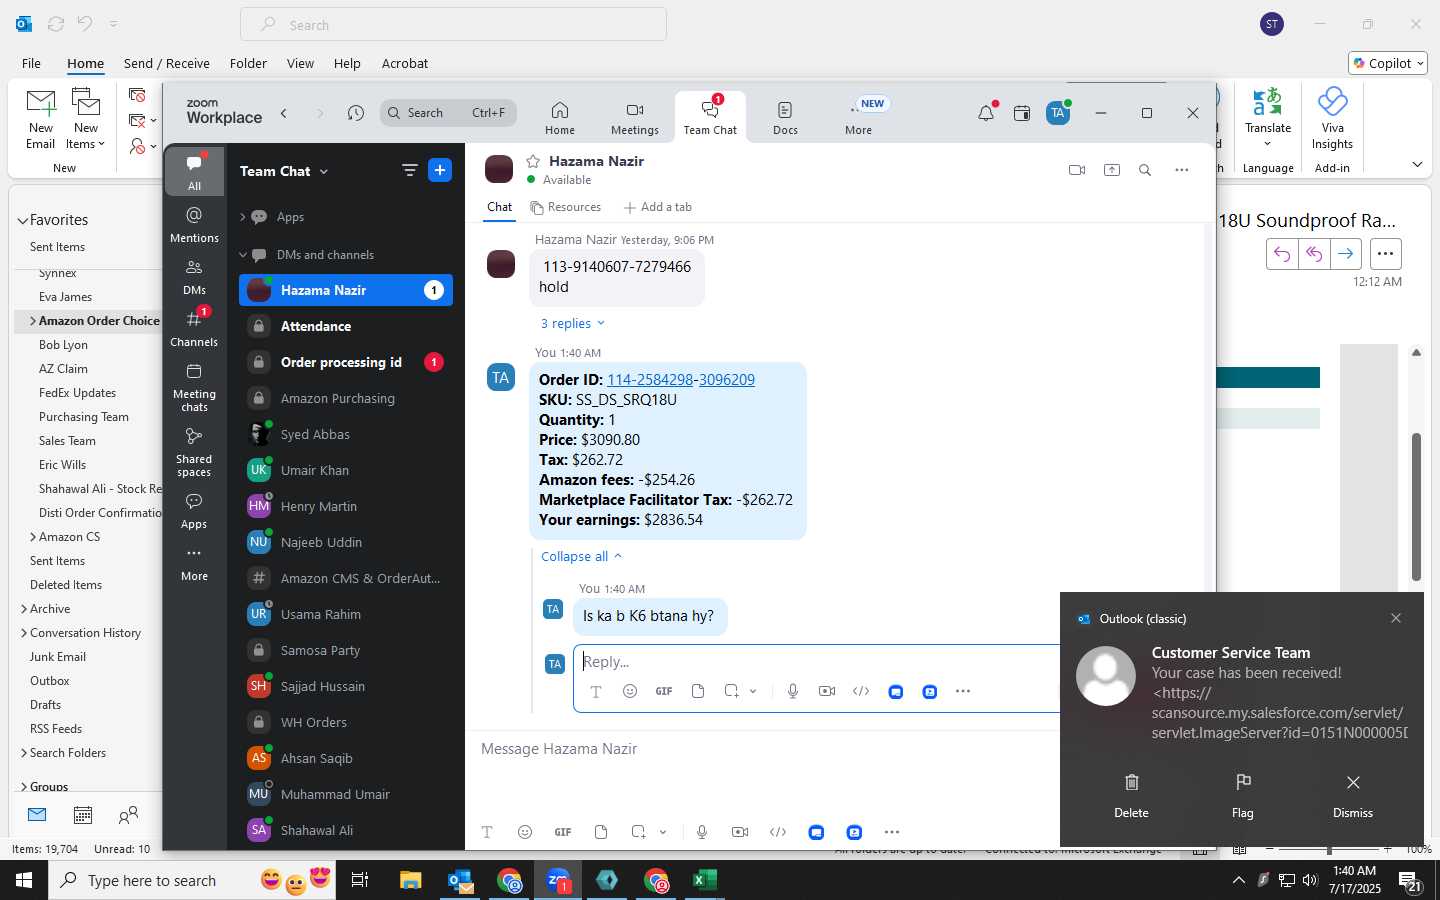Open New Items dropdown in Outlook

coord(86,119)
